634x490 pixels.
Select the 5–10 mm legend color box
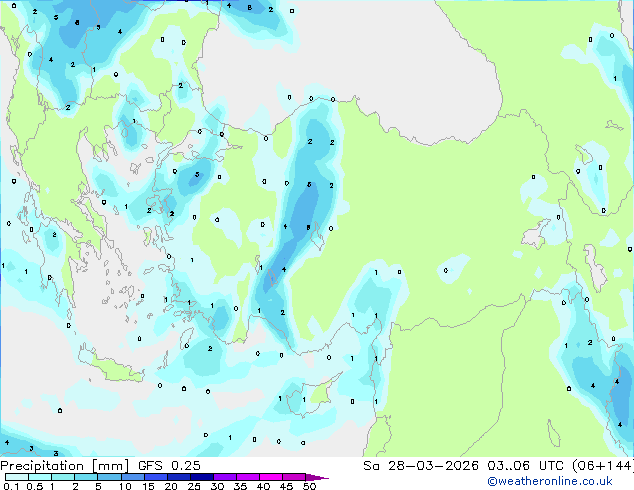109,477
